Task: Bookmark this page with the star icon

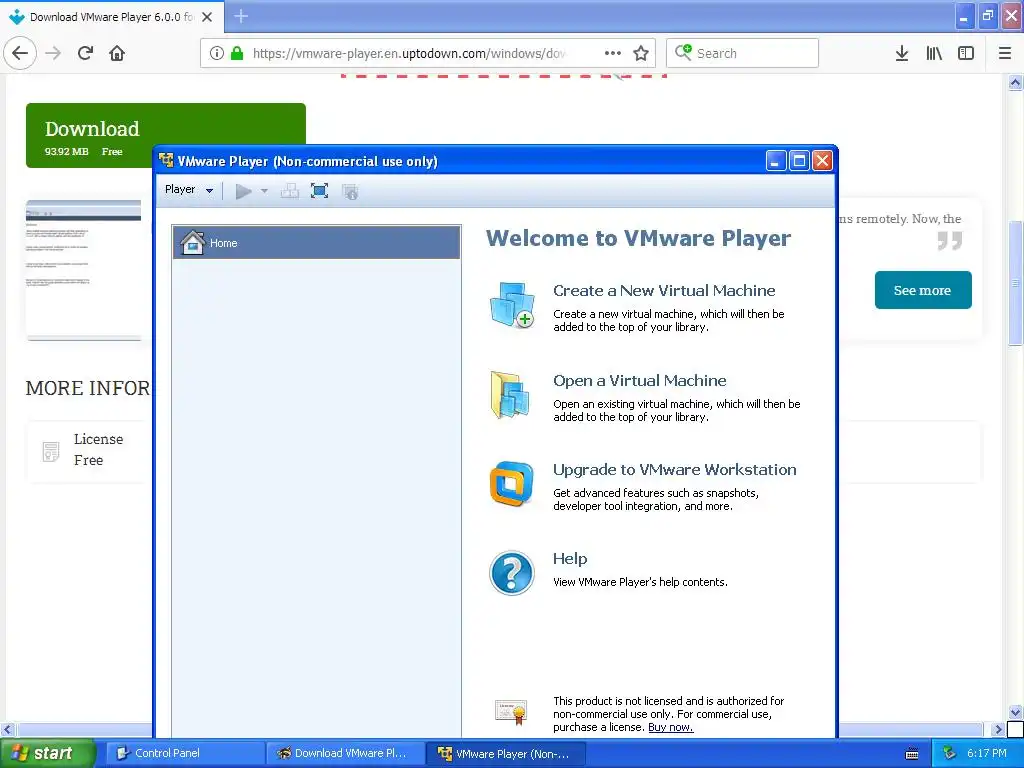Action: coord(641,53)
